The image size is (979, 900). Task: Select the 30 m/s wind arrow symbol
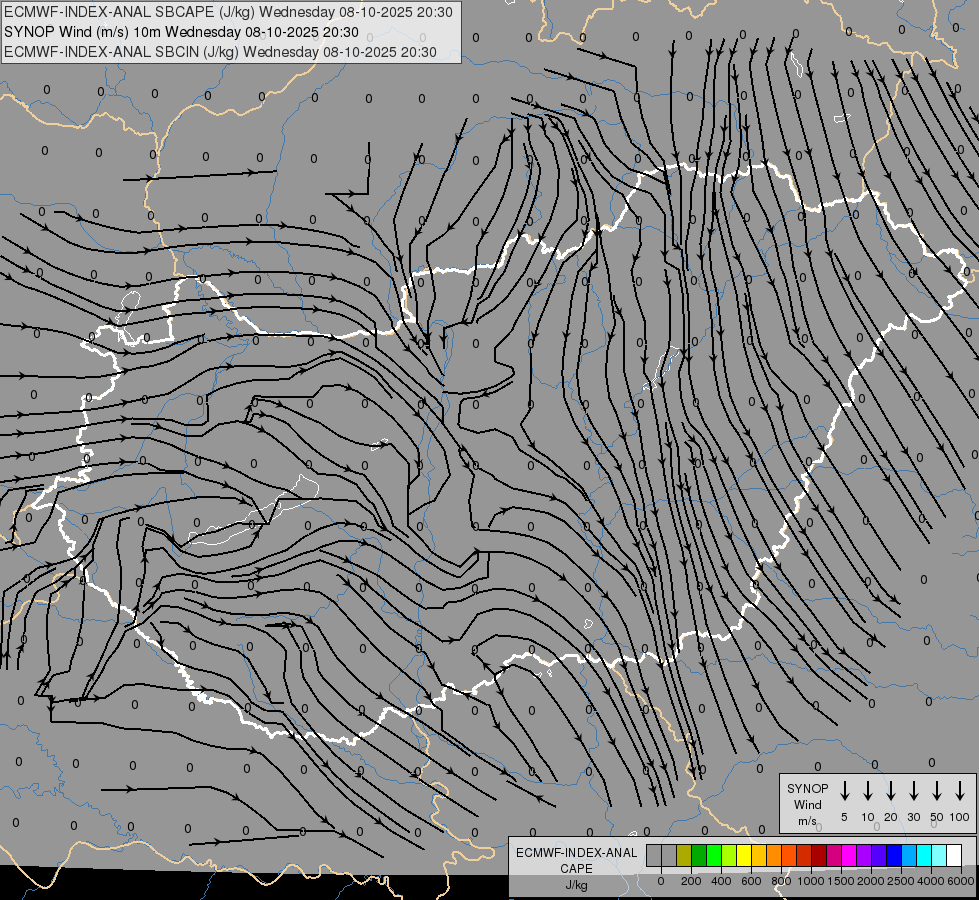pyautogui.click(x=914, y=791)
